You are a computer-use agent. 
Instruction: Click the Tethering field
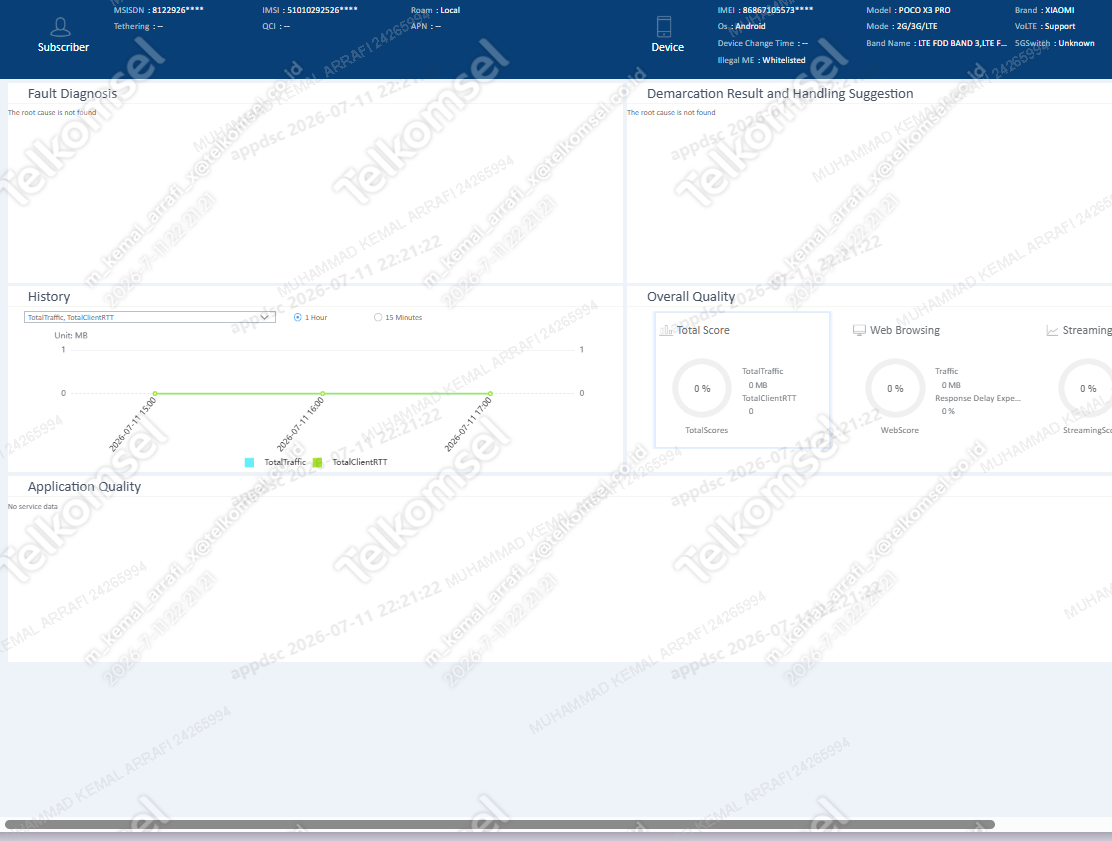[x=138, y=26]
